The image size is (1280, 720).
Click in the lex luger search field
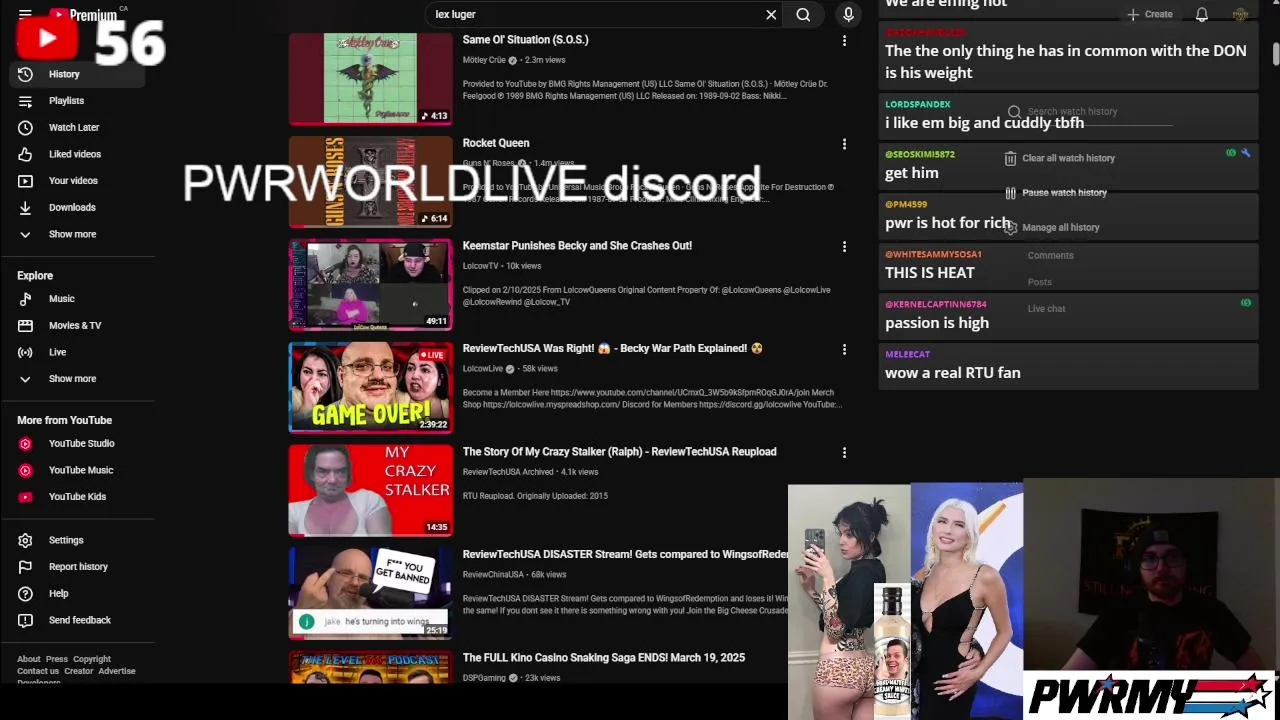click(595, 15)
